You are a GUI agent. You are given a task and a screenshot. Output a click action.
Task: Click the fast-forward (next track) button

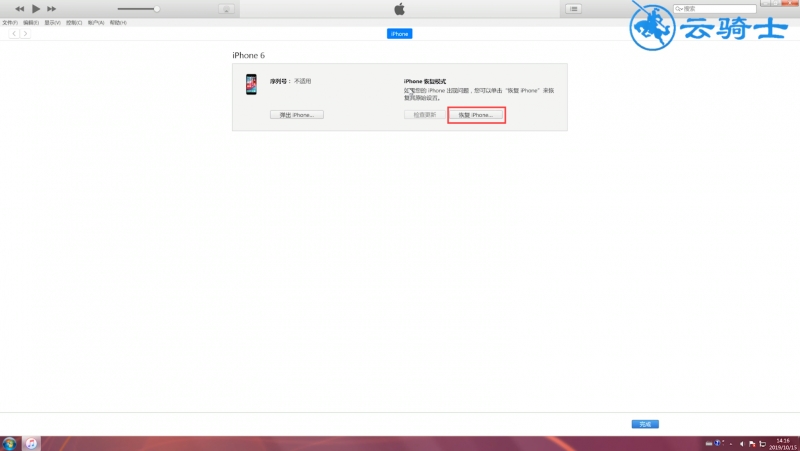(x=52, y=9)
